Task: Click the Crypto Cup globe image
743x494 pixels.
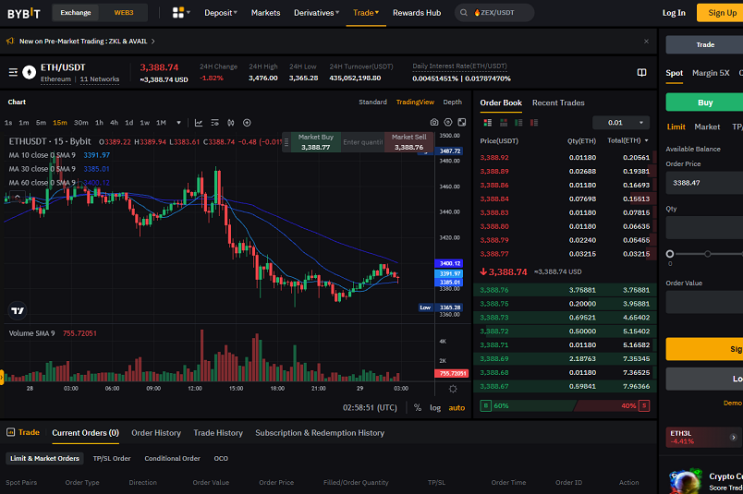Action: click(x=685, y=481)
